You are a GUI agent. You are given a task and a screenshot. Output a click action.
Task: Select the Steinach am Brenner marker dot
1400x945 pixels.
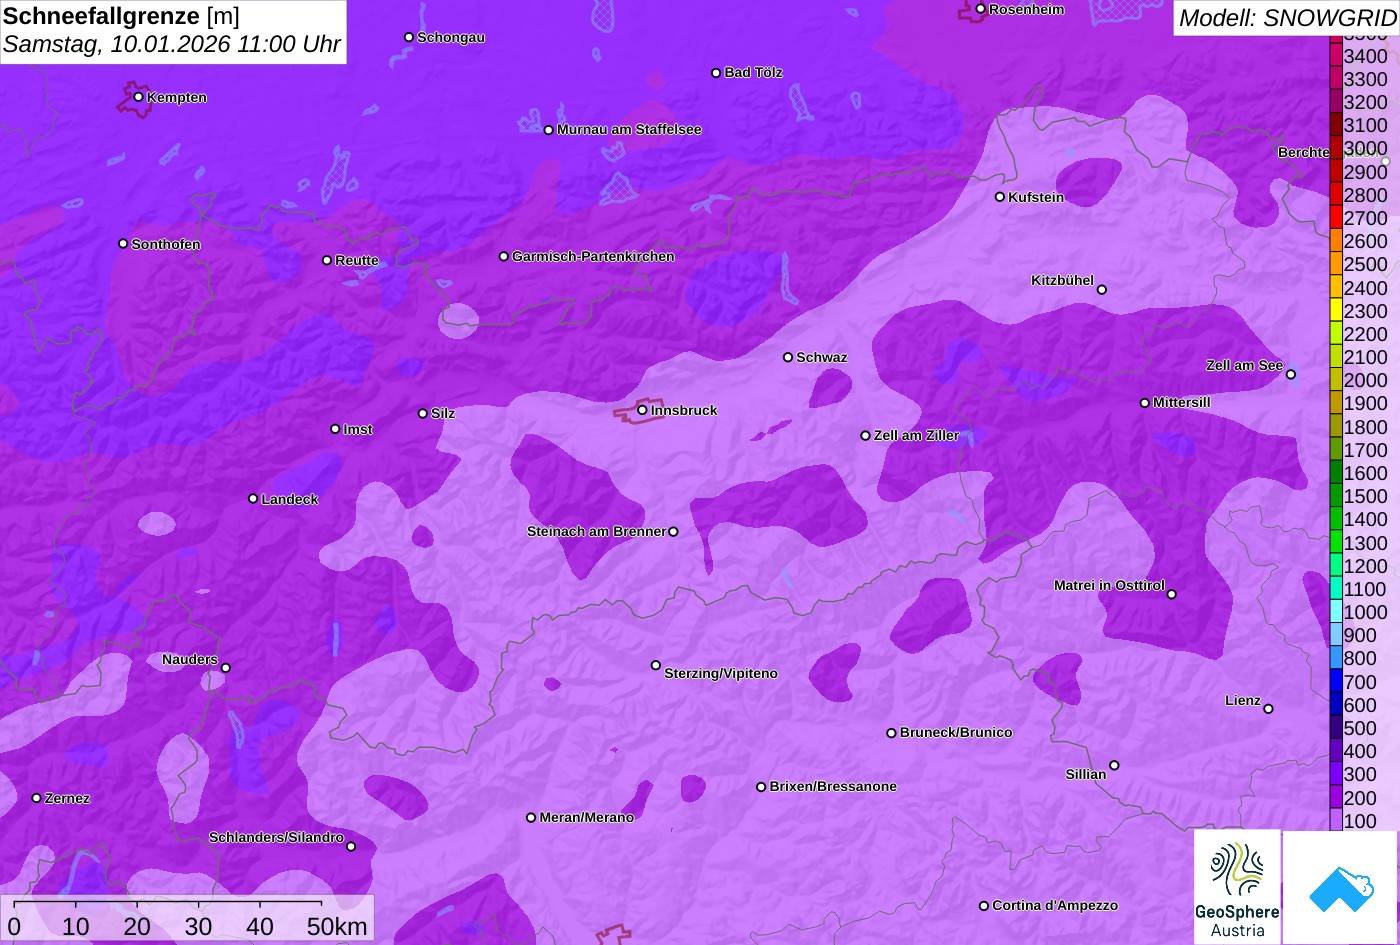click(x=673, y=532)
